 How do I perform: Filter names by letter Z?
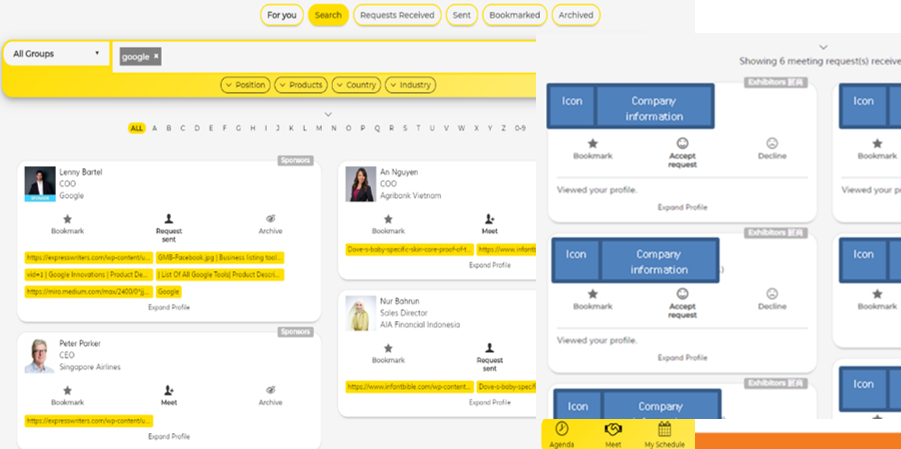[x=504, y=128]
